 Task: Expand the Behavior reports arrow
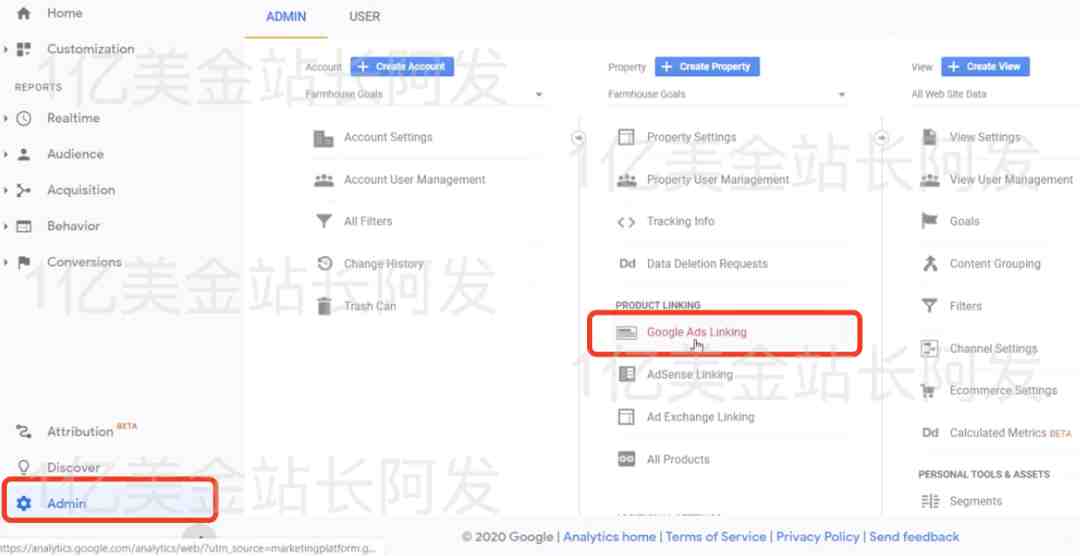[6, 226]
